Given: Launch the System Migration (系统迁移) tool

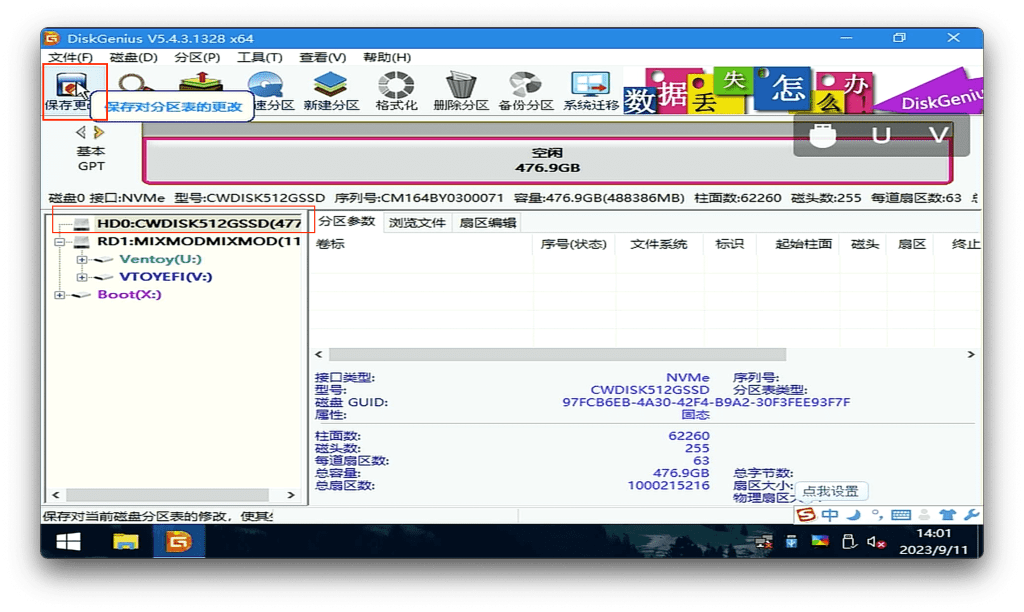Looking at the screenshot, I should click(590, 90).
